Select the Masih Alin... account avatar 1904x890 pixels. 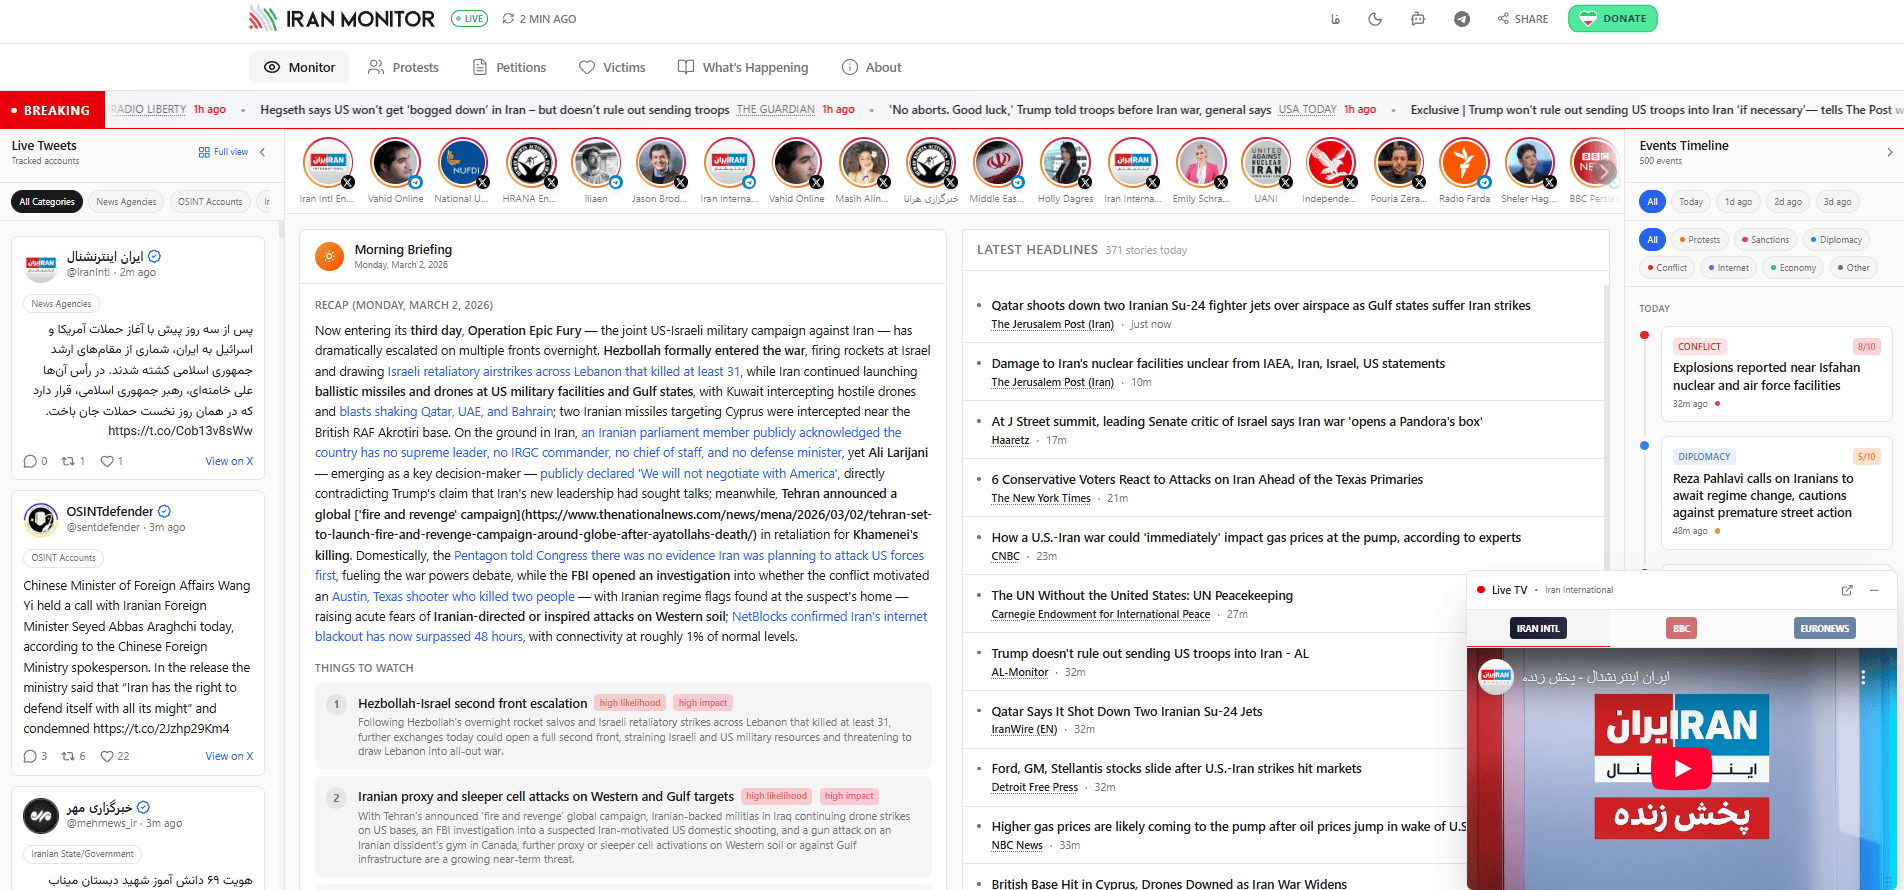click(863, 162)
